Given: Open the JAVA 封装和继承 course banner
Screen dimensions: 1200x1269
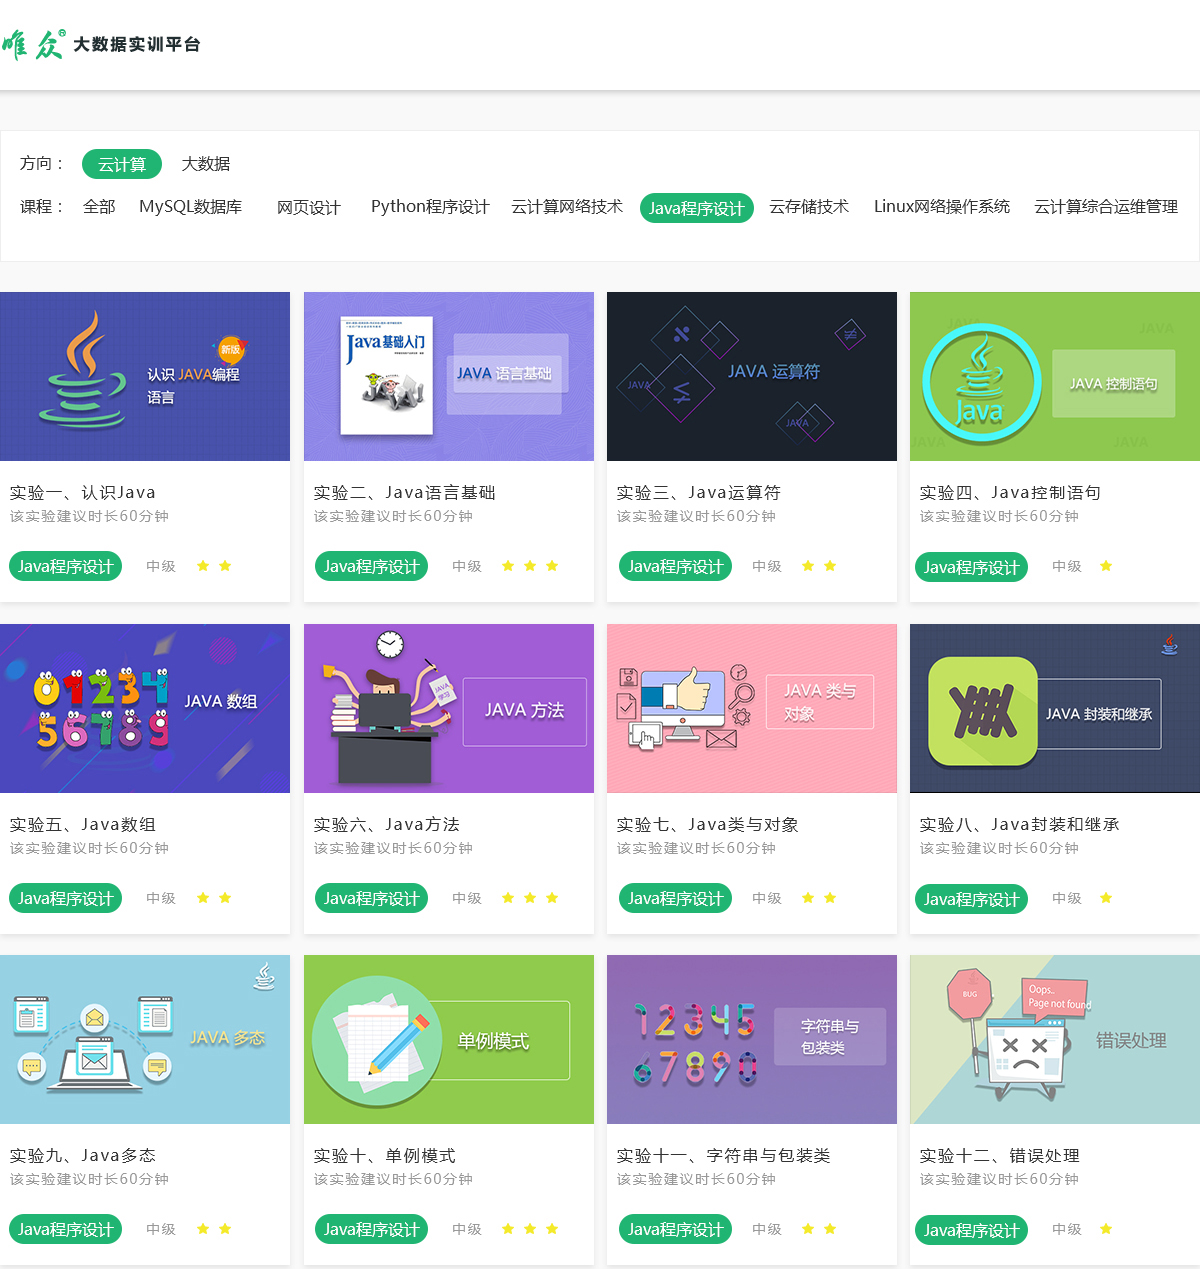Looking at the screenshot, I should point(1054,708).
